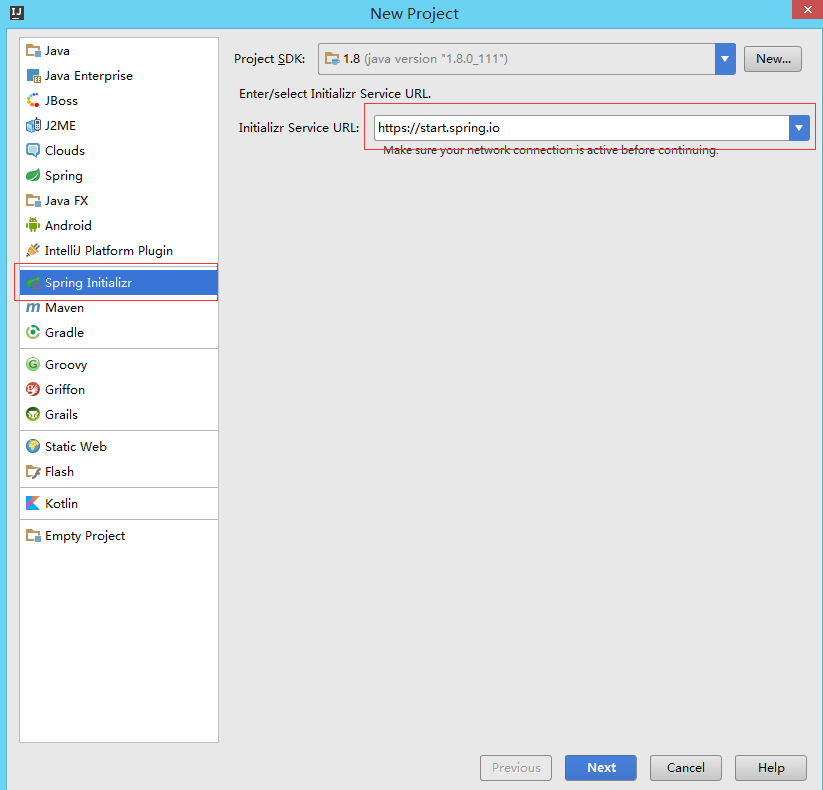Image resolution: width=823 pixels, height=790 pixels.
Task: Click the Empty Project folder icon
Action: [x=33, y=536]
